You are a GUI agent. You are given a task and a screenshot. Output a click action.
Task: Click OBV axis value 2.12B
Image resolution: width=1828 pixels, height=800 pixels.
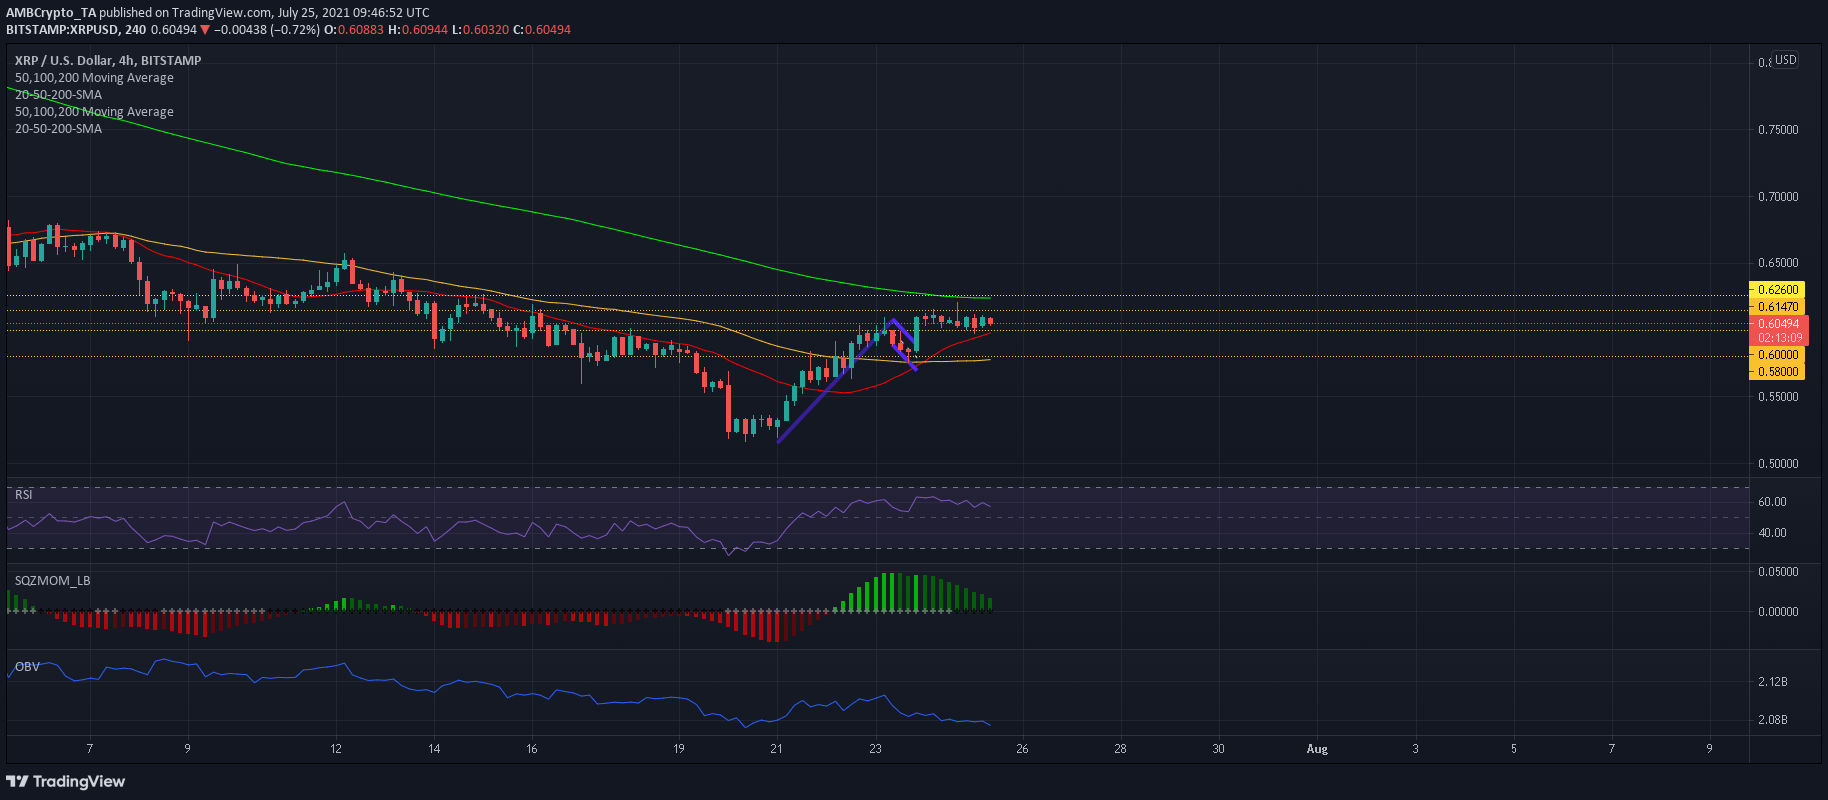pos(1772,682)
